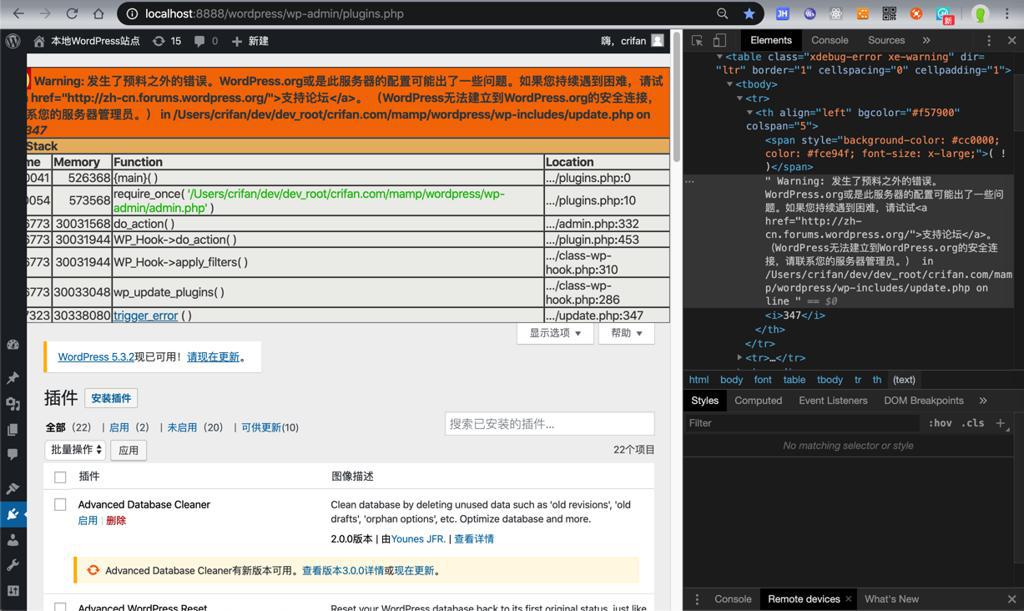Click 删除 under Advanced Database Cleaner

(x=116, y=520)
